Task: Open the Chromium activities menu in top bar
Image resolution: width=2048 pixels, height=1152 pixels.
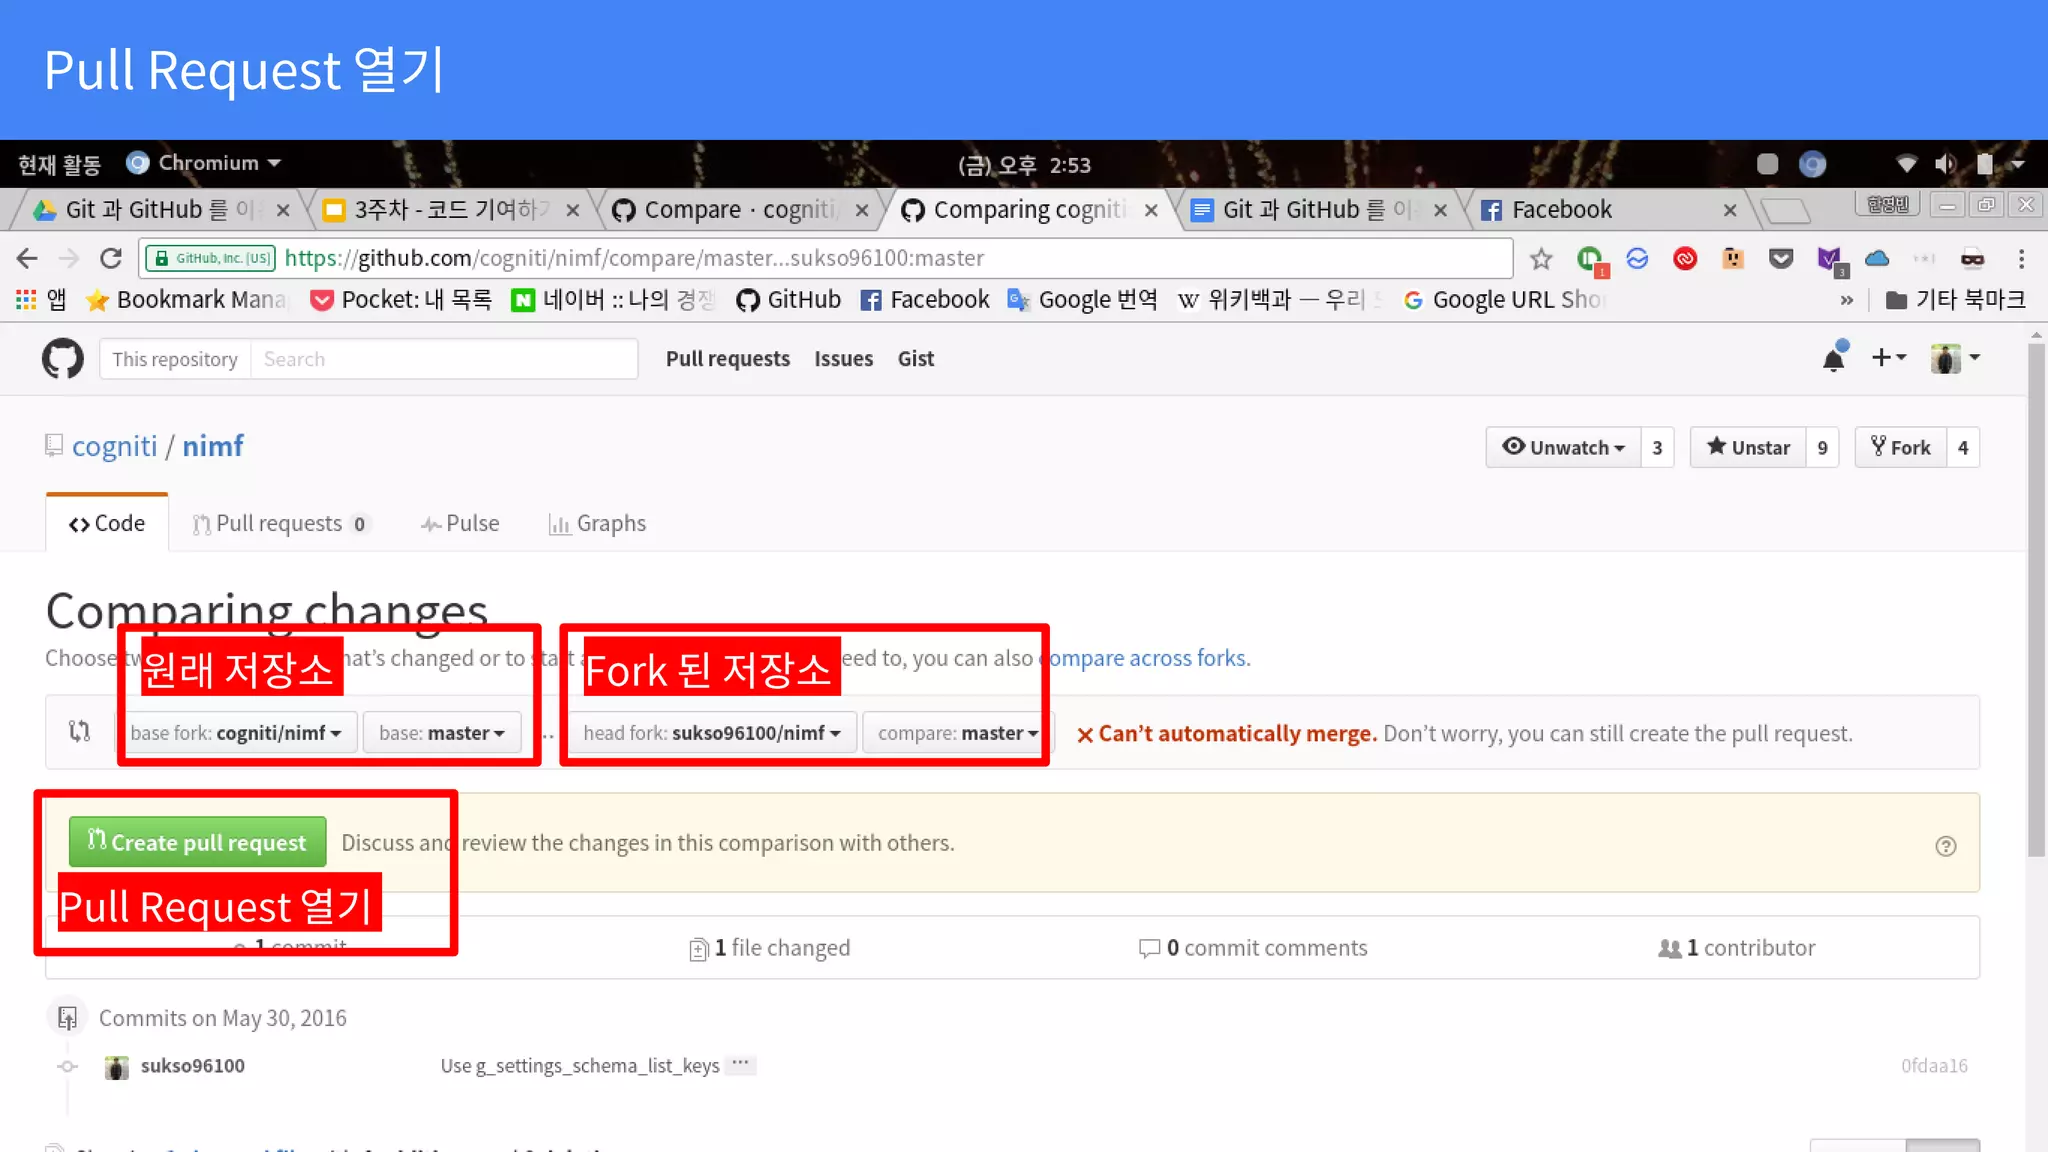Action: 204,163
